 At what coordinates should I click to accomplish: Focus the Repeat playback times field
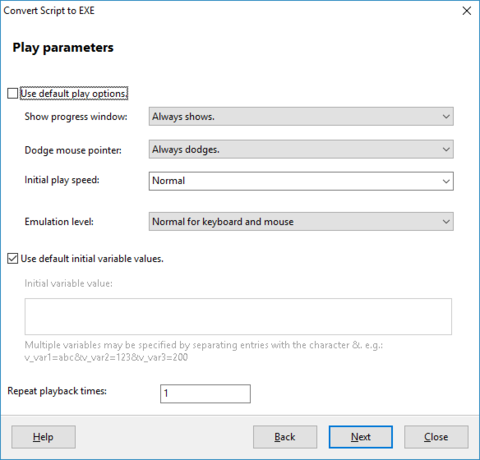click(205, 394)
